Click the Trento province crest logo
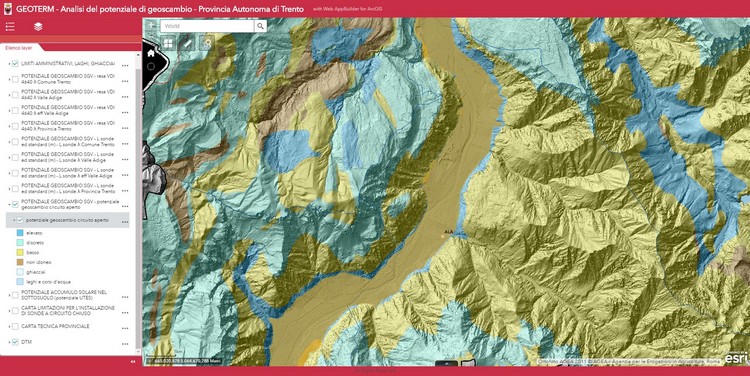750x376 pixels. (x=8, y=9)
